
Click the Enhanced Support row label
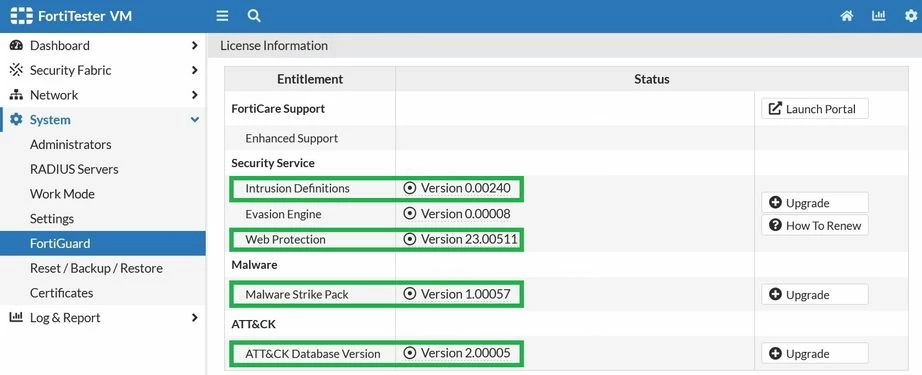pos(292,138)
